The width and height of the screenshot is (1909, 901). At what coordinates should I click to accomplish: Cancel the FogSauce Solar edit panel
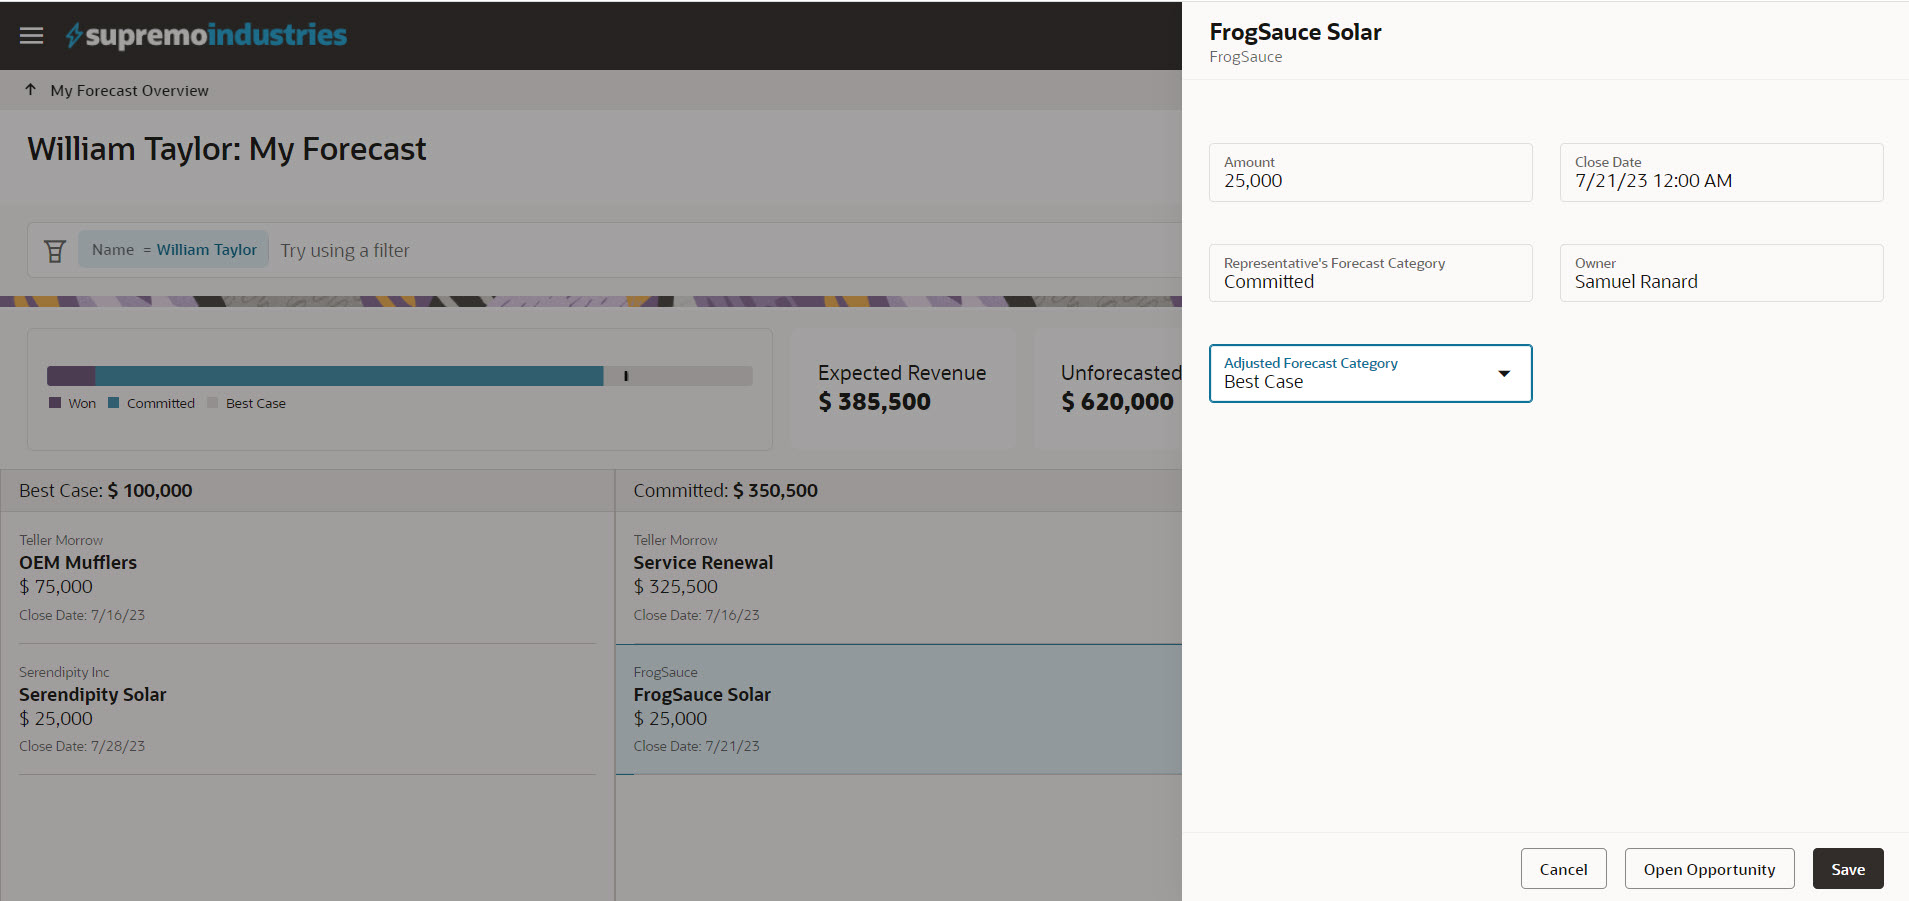pyautogui.click(x=1563, y=869)
